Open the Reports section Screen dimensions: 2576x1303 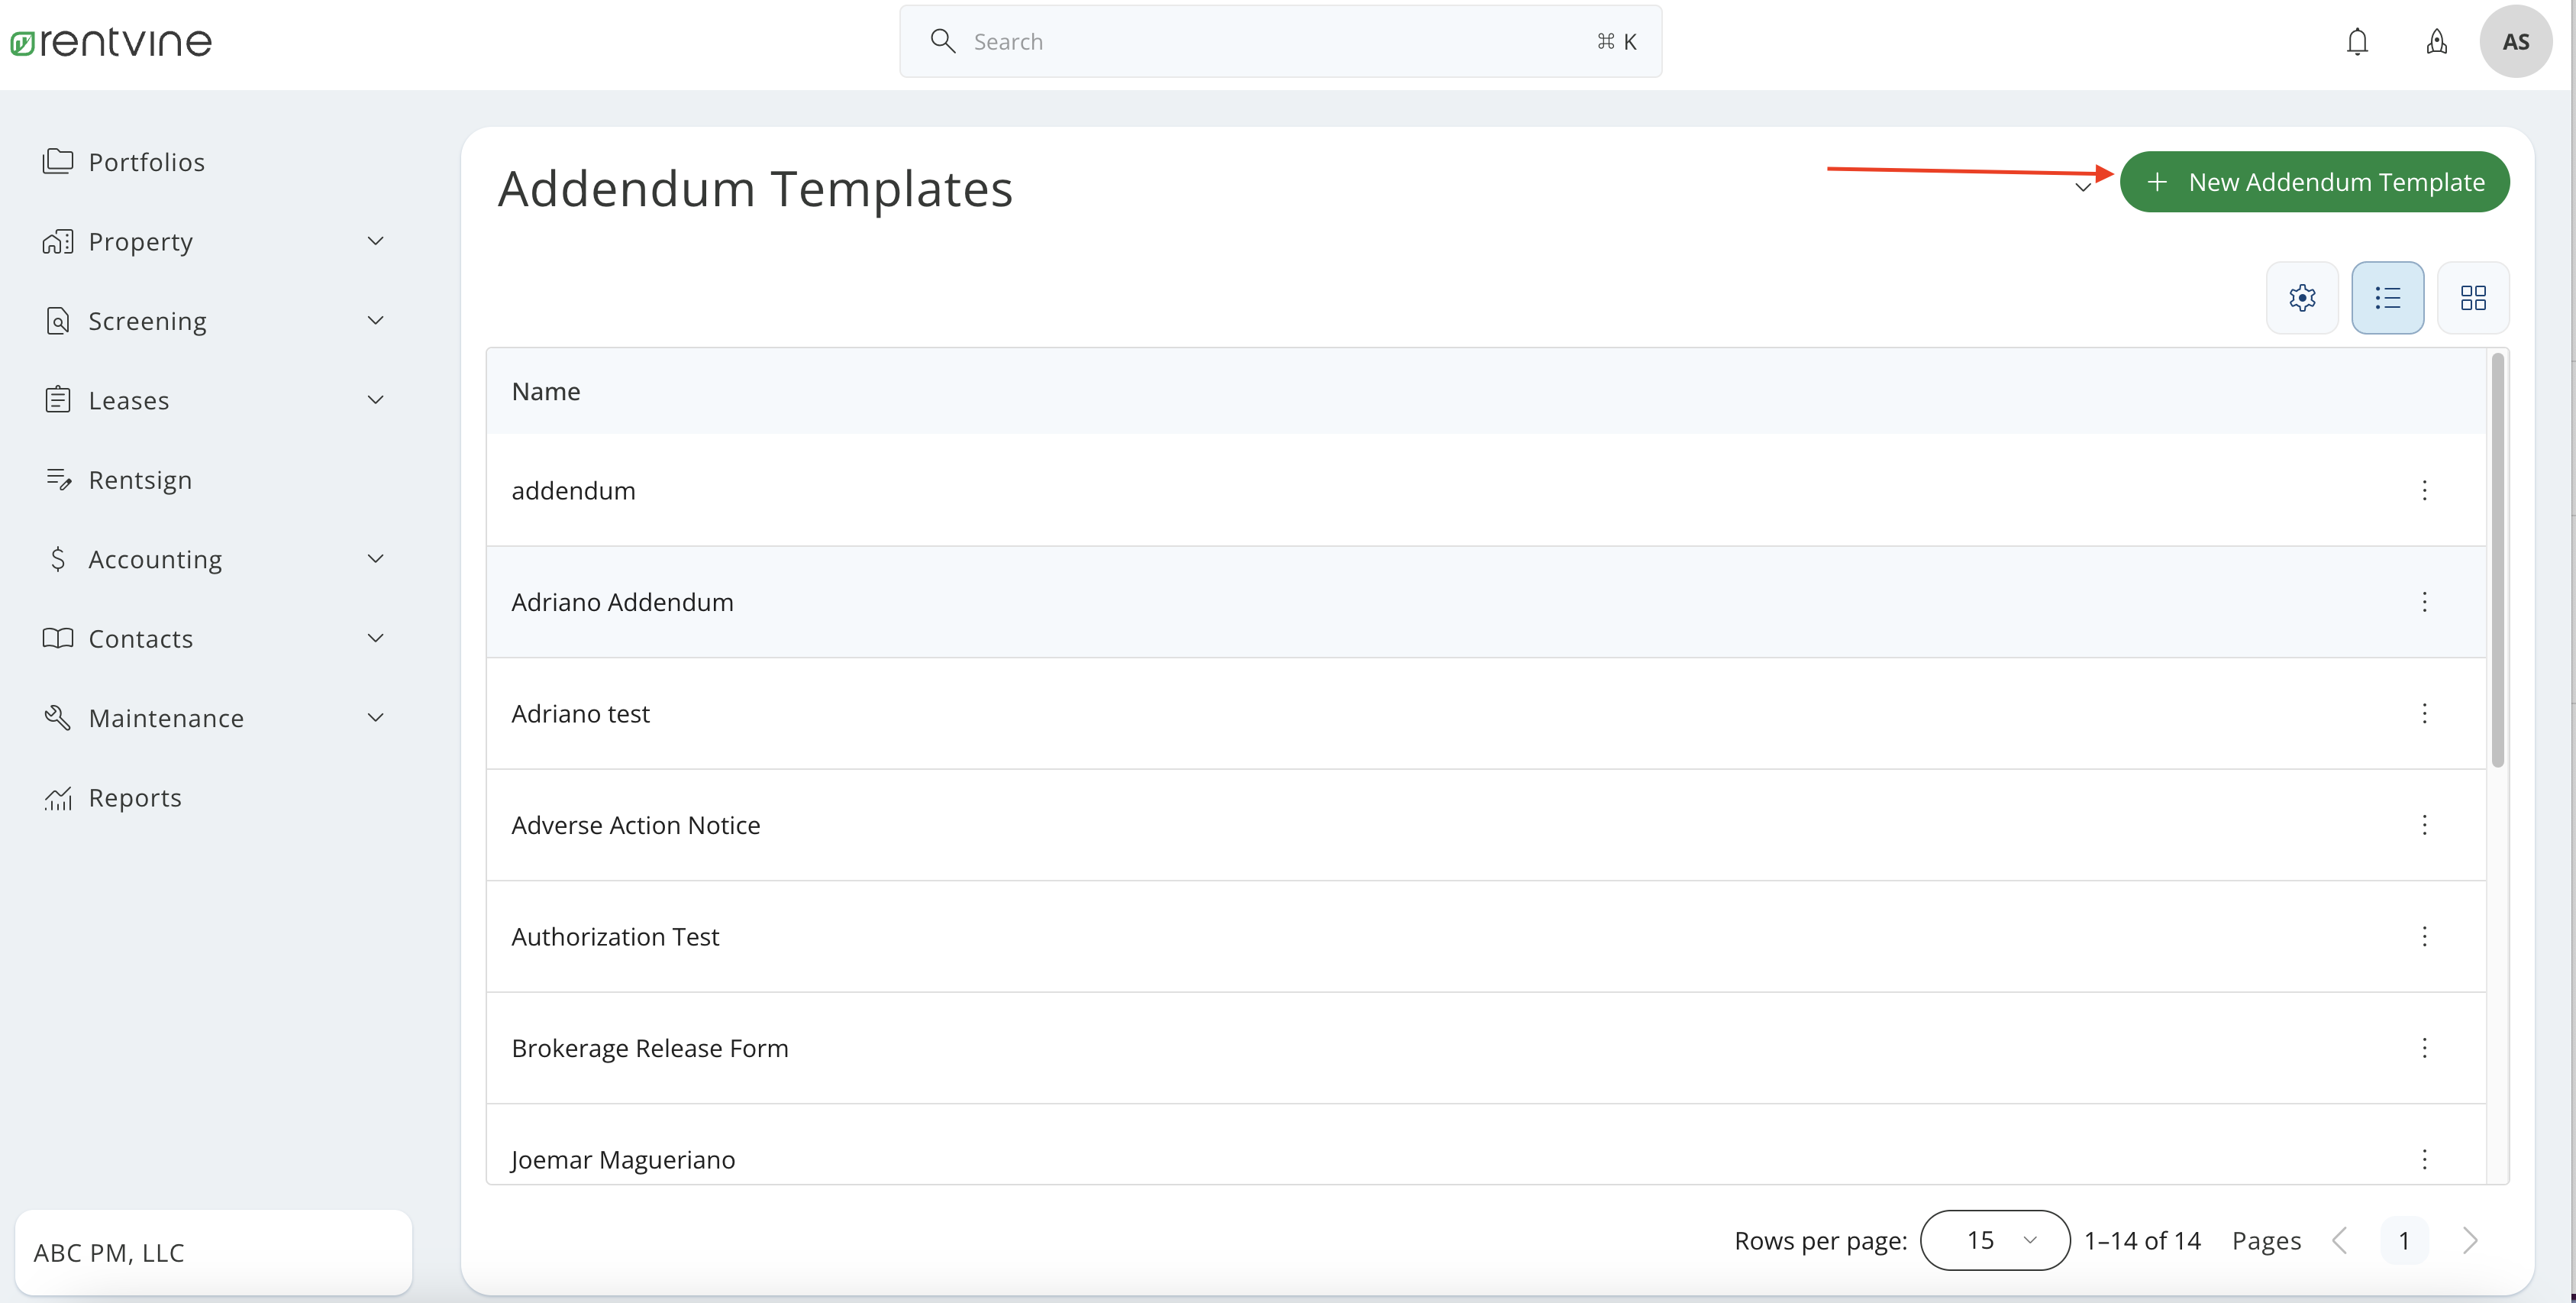tap(135, 797)
